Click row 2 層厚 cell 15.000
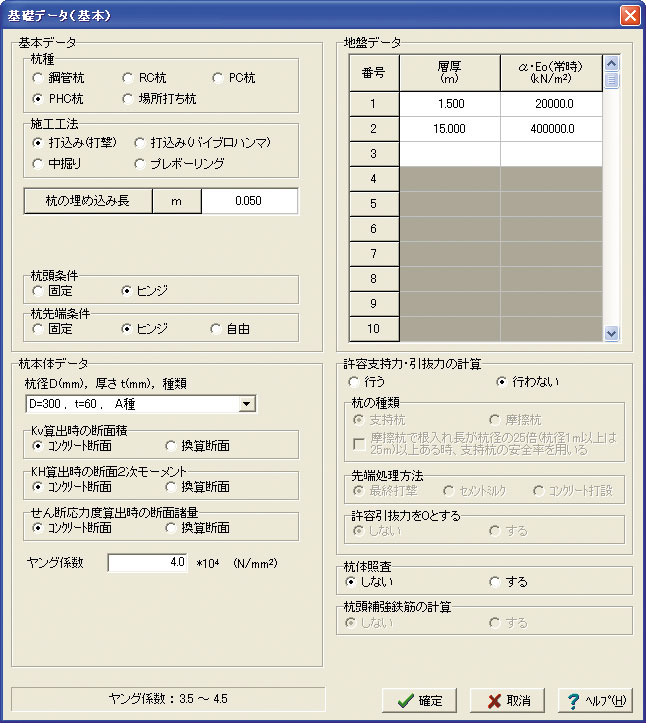 click(450, 129)
